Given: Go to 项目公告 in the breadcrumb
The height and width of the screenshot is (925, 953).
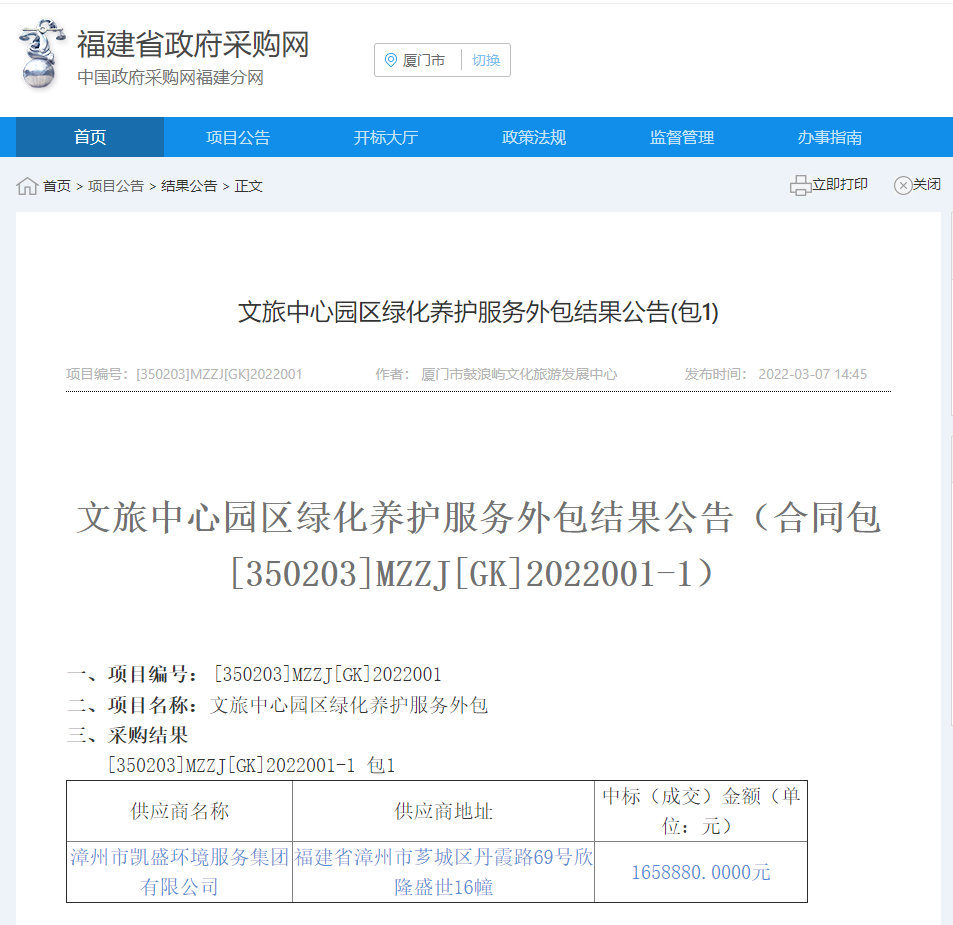Looking at the screenshot, I should 115,186.
